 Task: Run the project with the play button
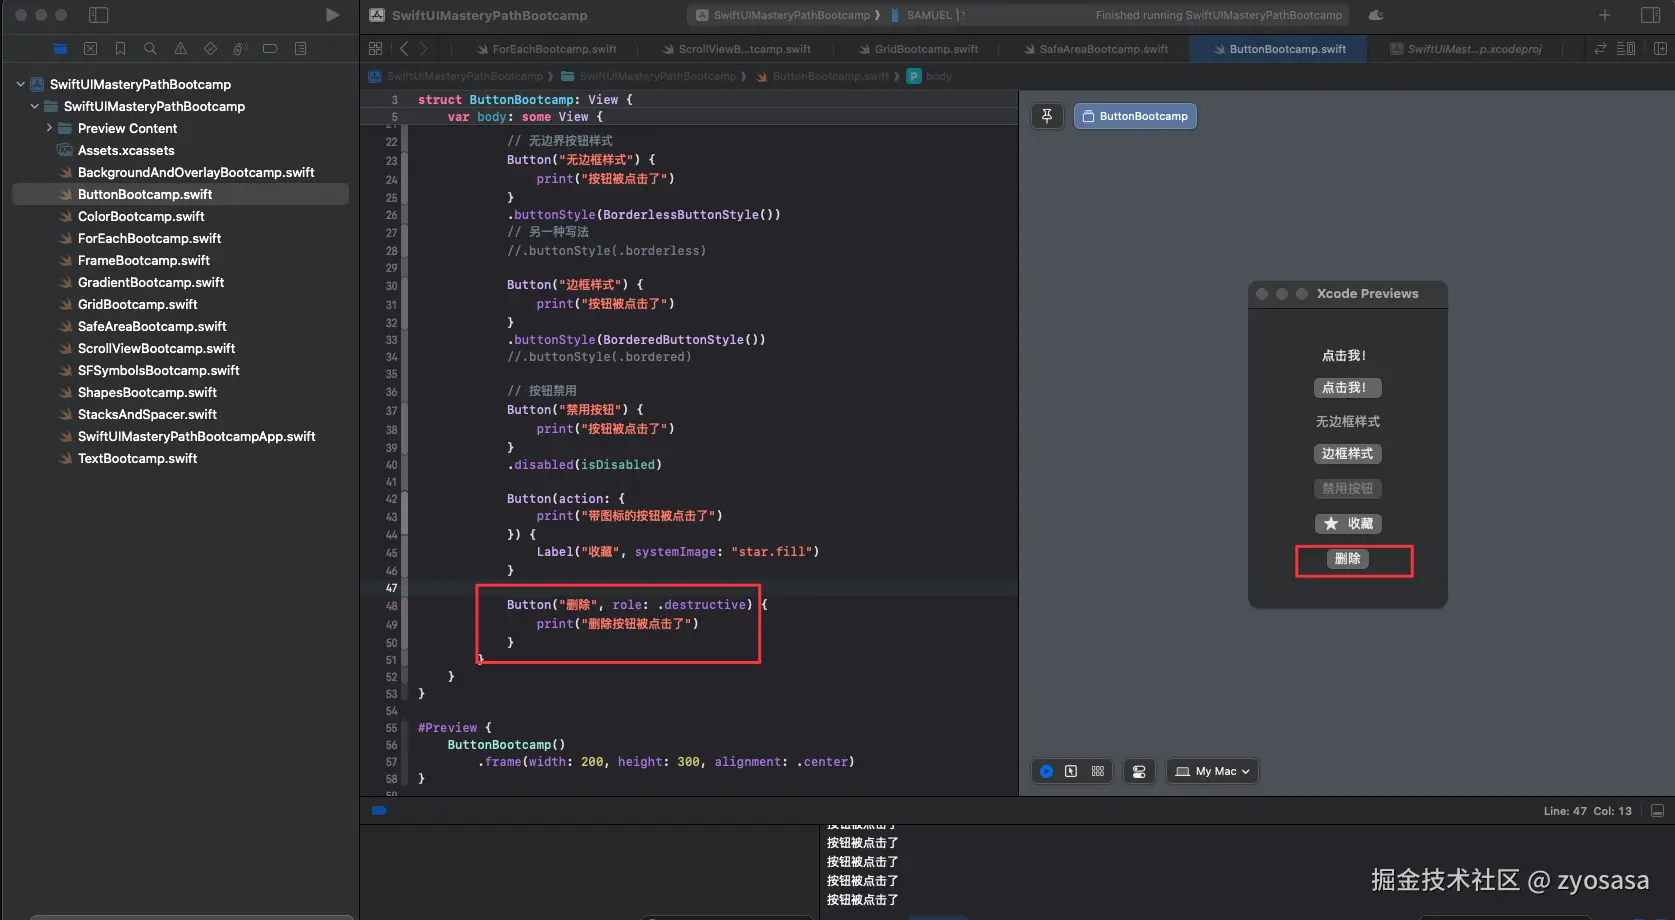click(x=332, y=15)
